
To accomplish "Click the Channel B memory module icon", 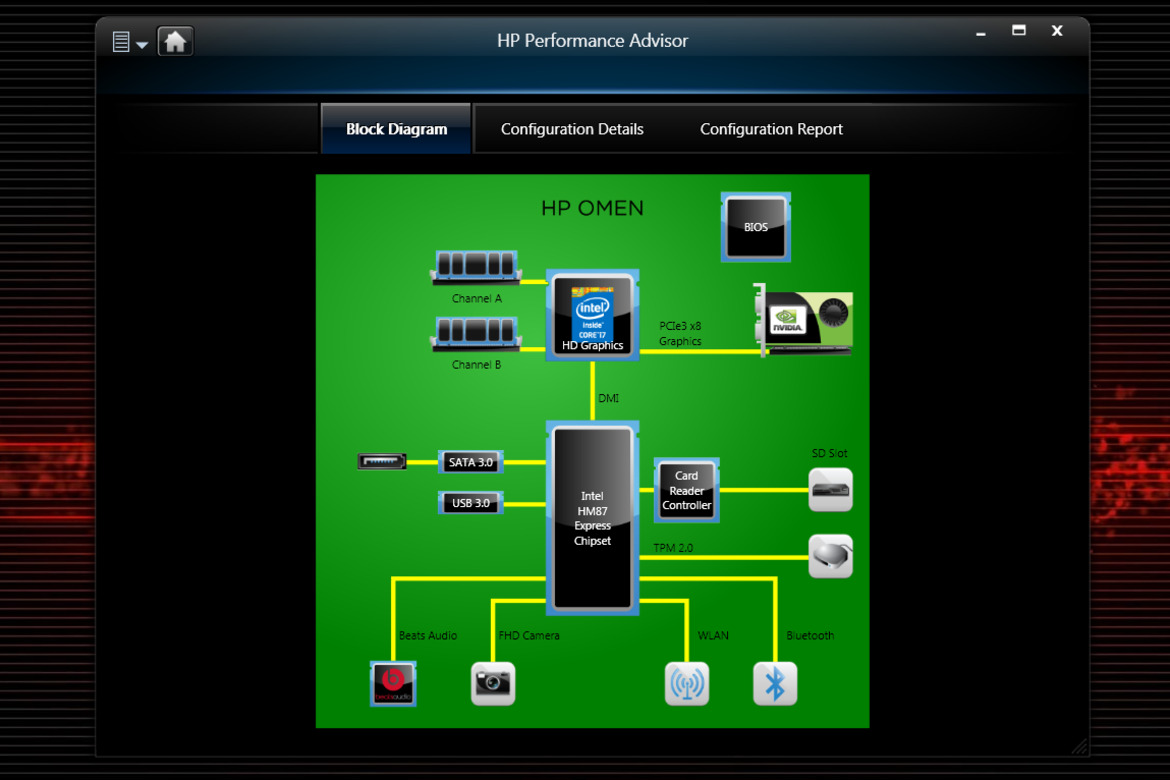I will (476, 334).
